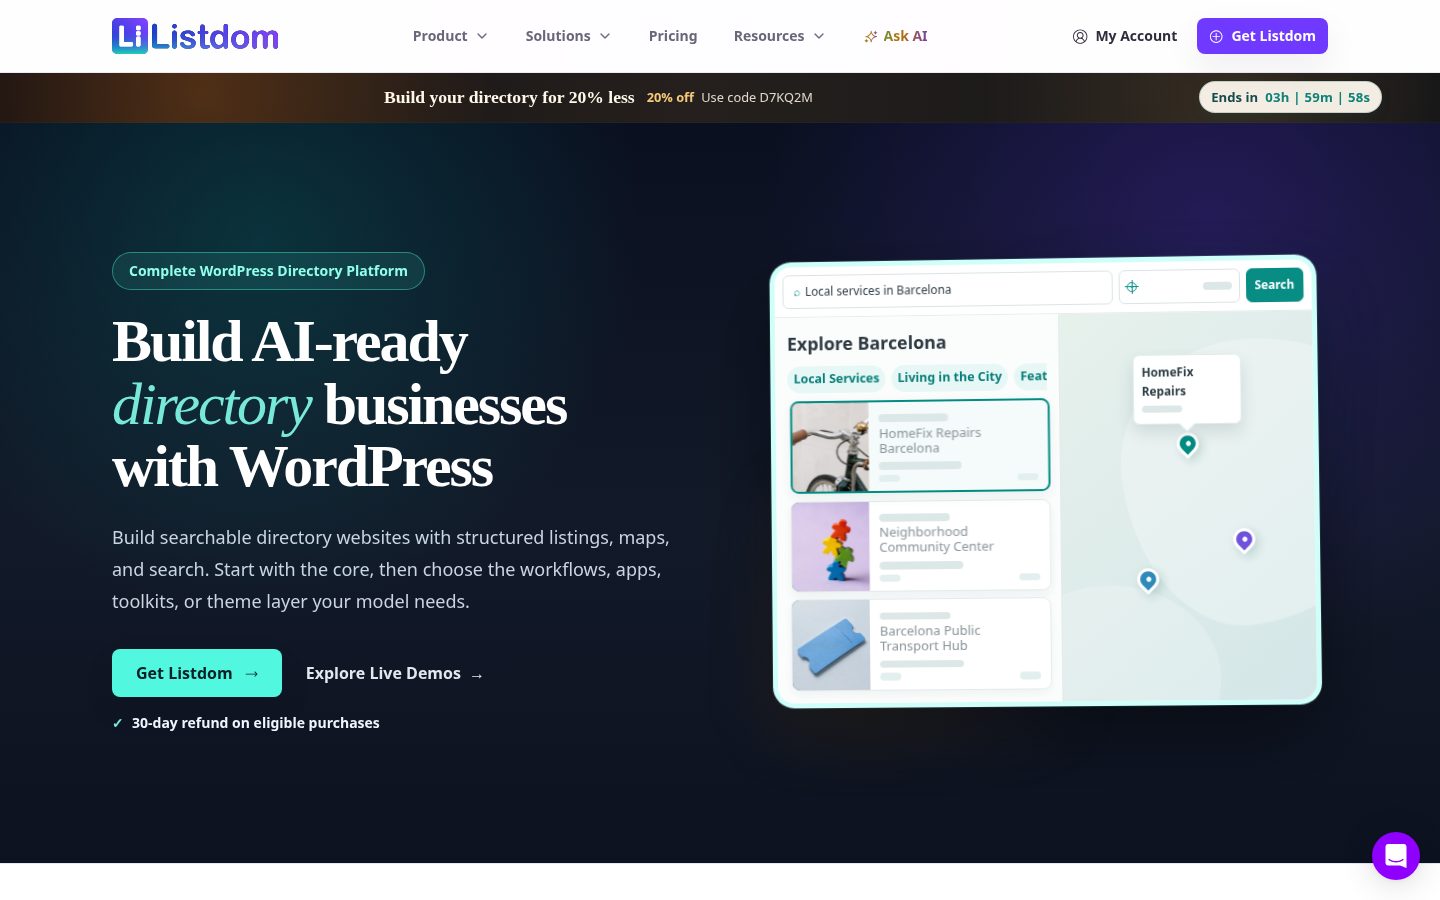The width and height of the screenshot is (1440, 900).
Task: Click the teal map pin under HomeFix Repairs
Action: point(1188,444)
